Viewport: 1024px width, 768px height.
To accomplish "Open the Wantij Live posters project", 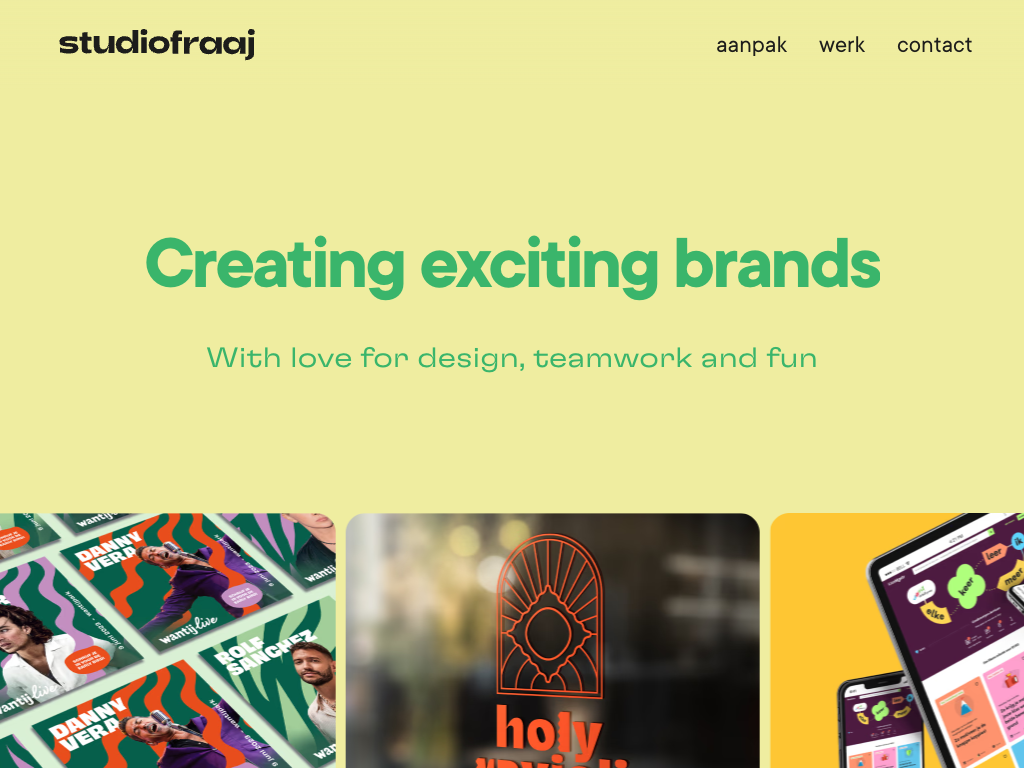I will (x=168, y=641).
